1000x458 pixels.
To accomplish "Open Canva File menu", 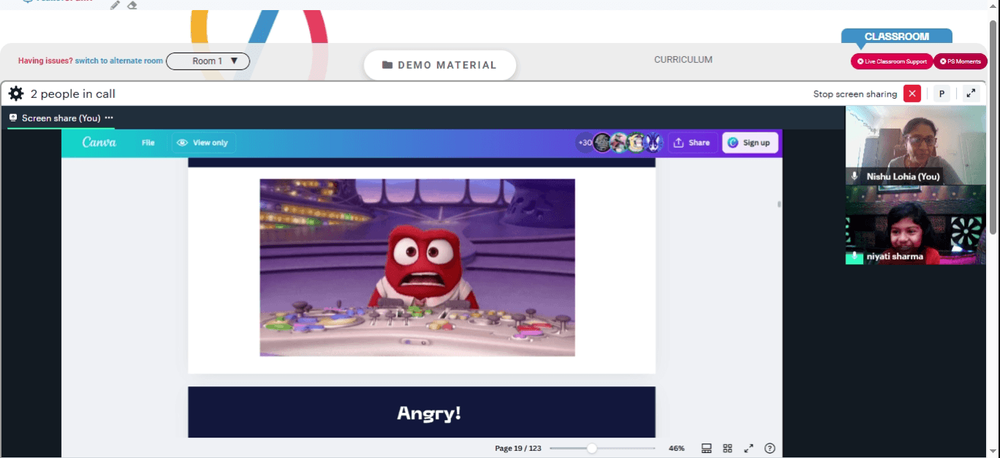I will [x=148, y=143].
